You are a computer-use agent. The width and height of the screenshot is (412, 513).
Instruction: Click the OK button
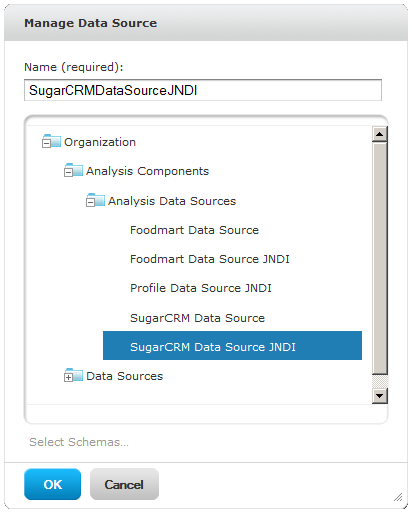[x=52, y=484]
